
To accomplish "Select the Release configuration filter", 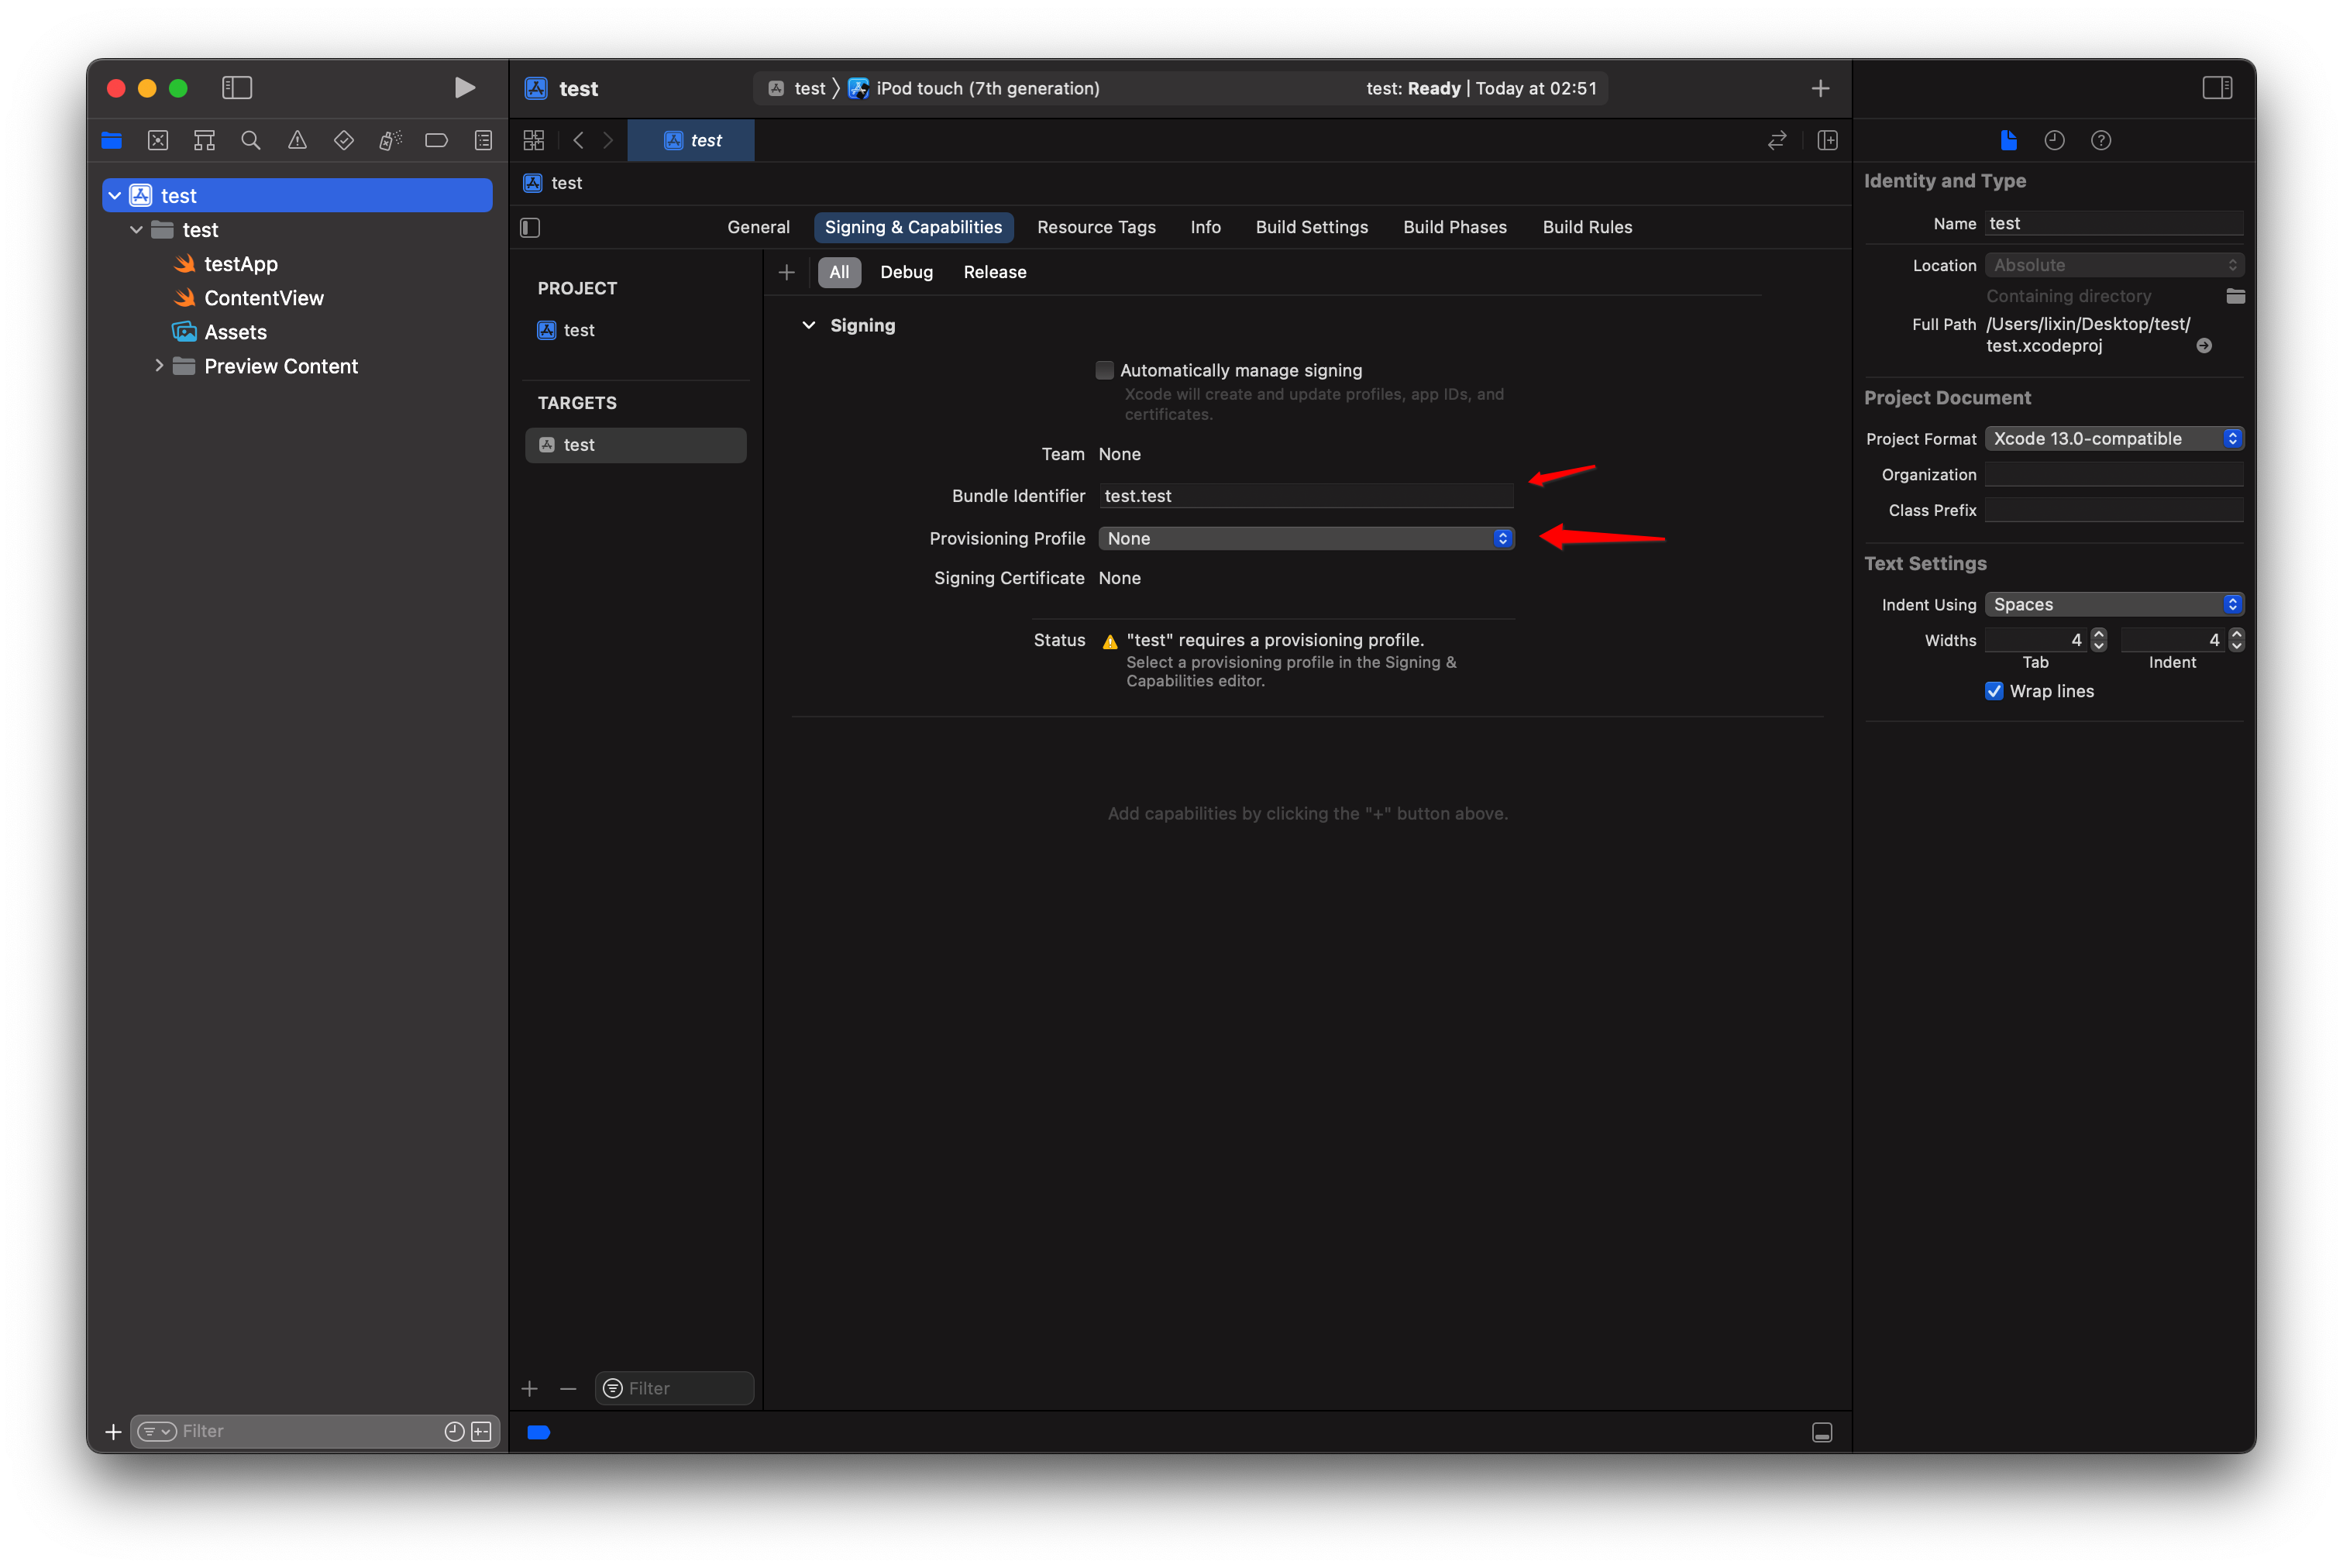I will pos(994,272).
